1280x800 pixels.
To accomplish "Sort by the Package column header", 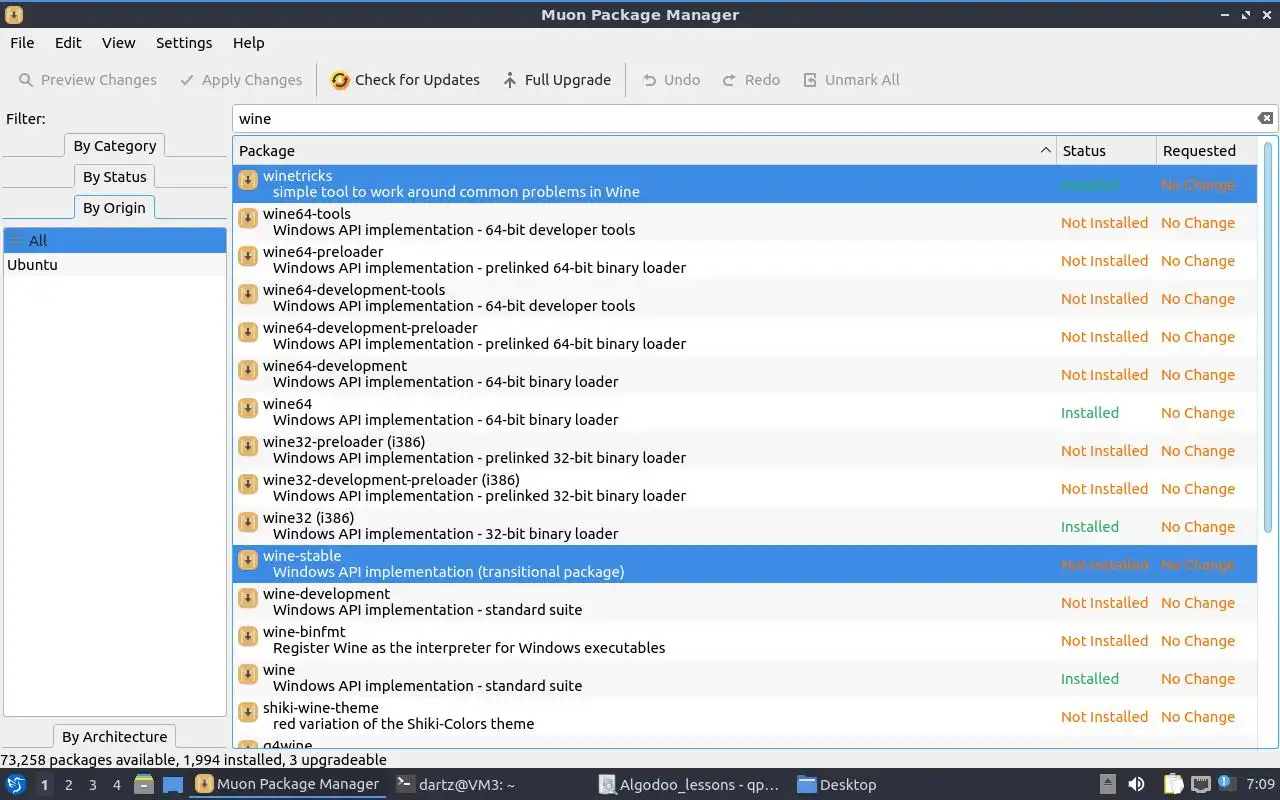I will [x=645, y=150].
